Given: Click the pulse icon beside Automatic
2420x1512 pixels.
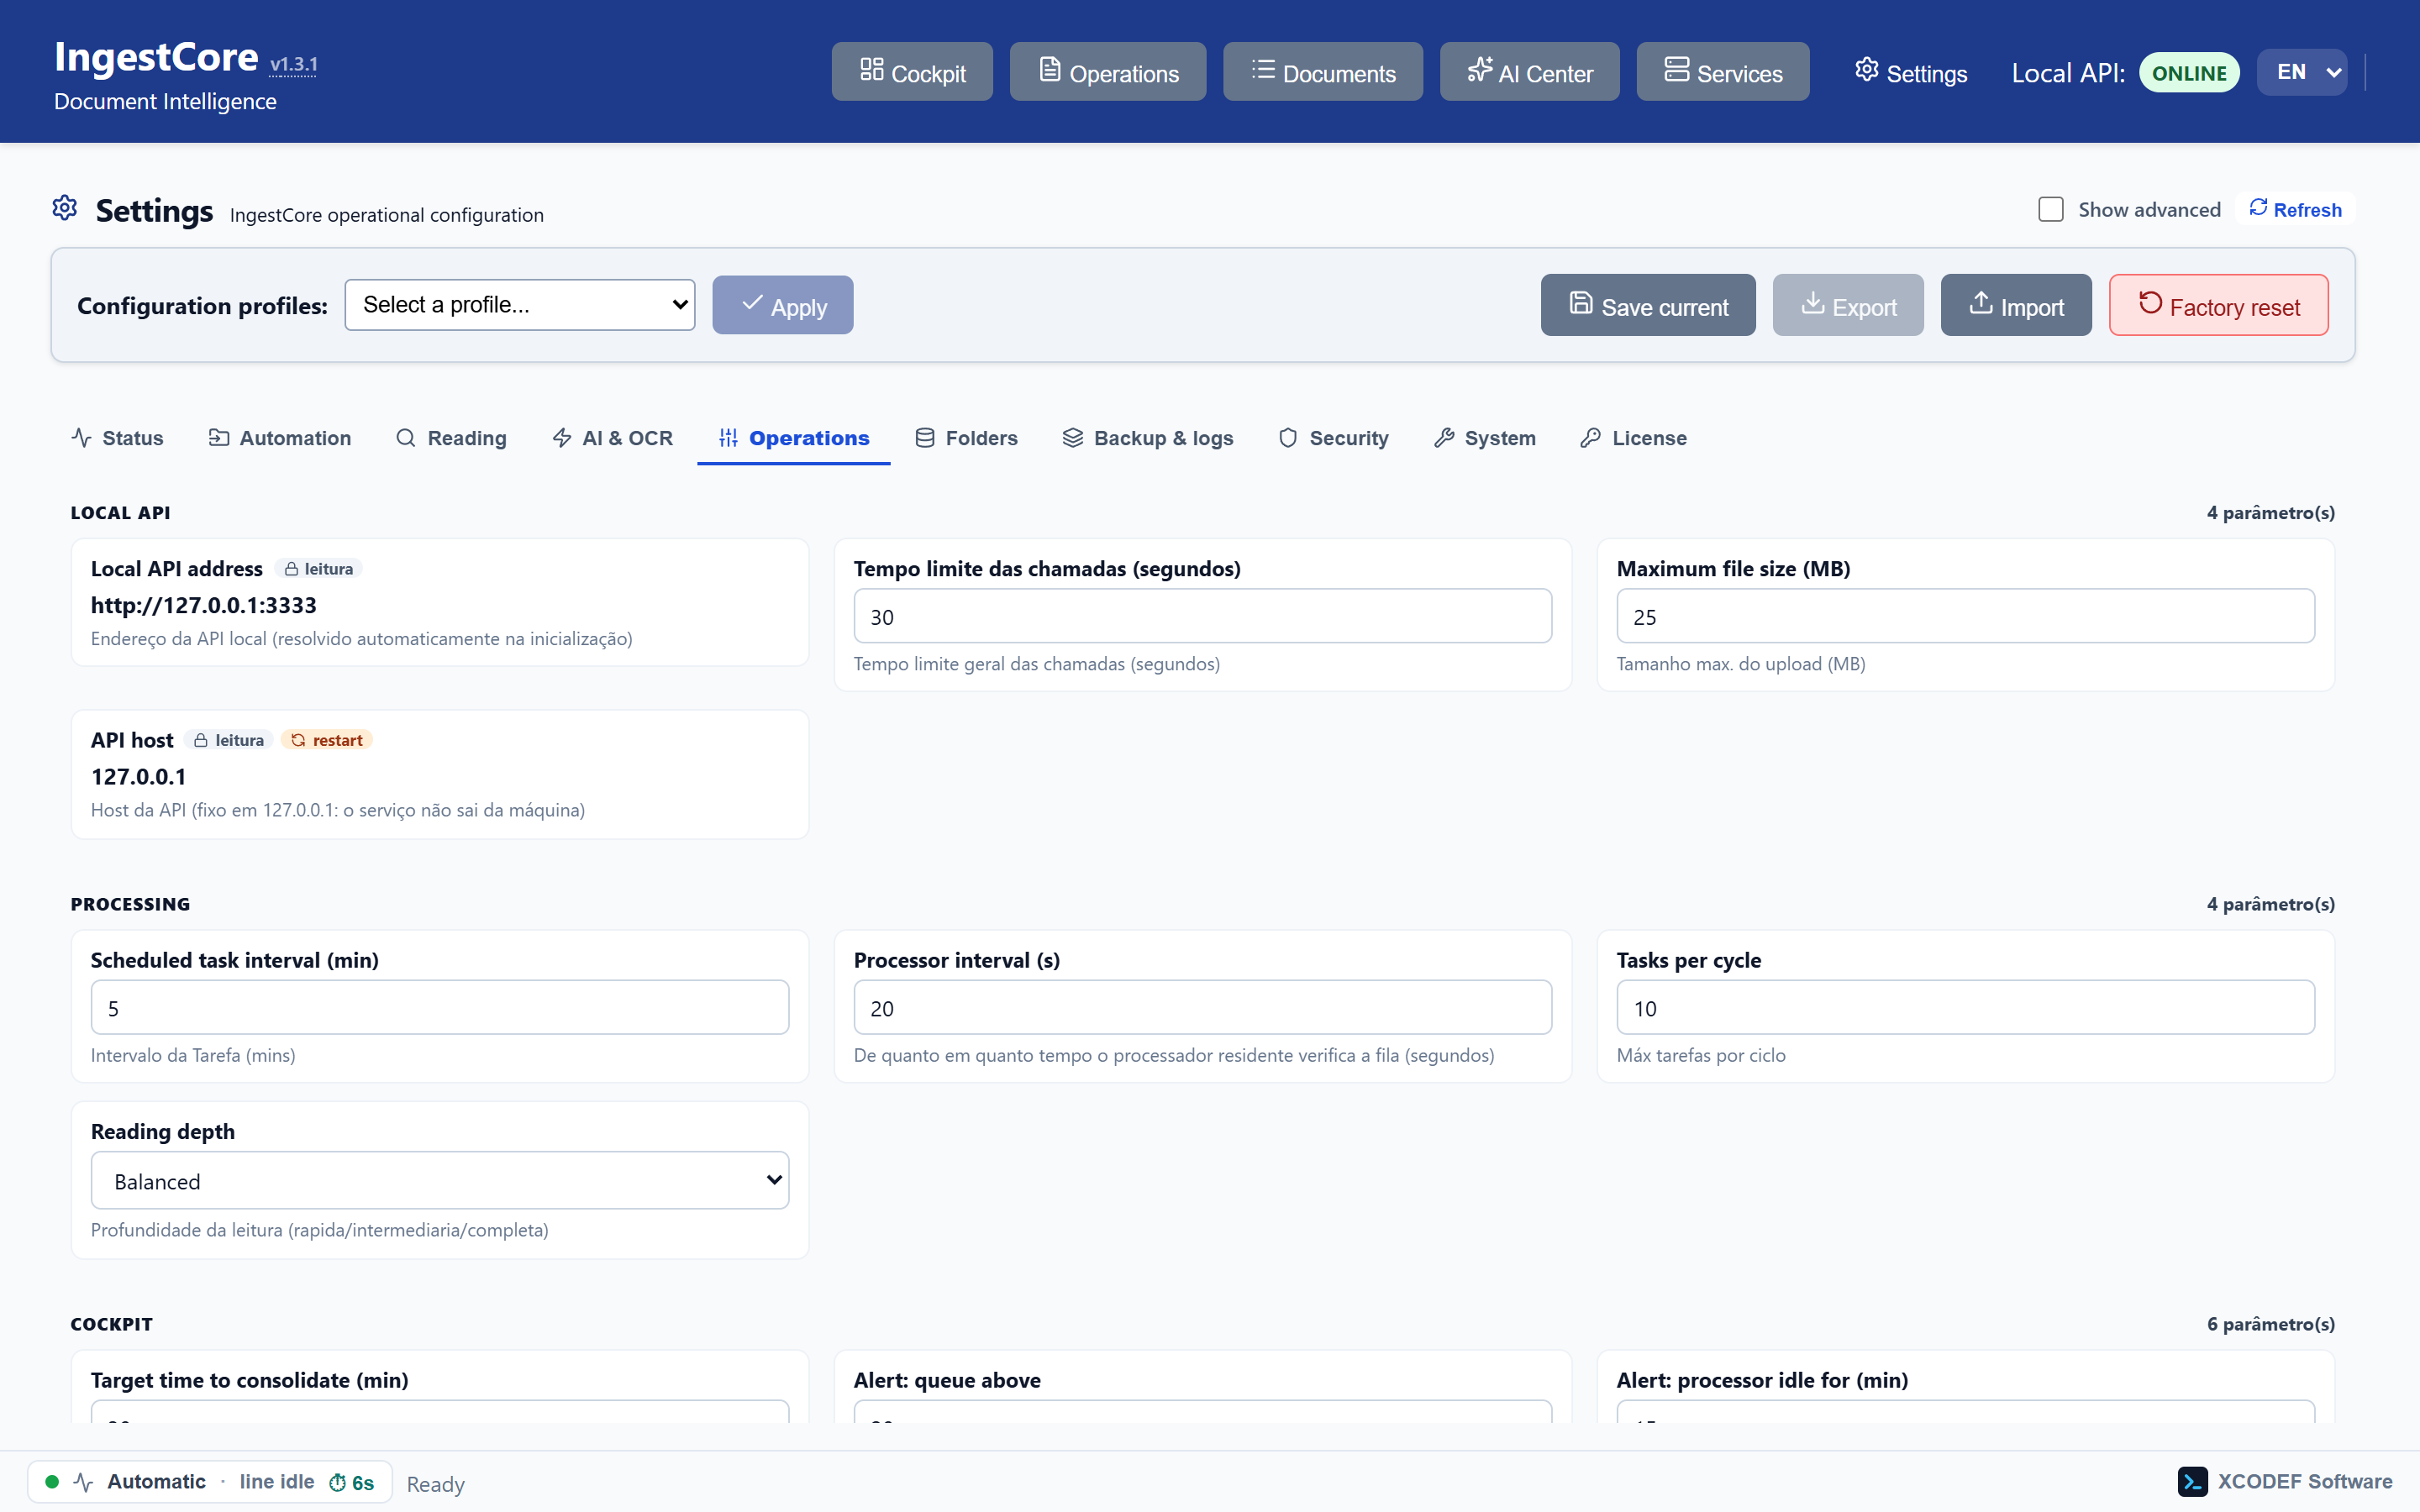Looking at the screenshot, I should tap(83, 1481).
